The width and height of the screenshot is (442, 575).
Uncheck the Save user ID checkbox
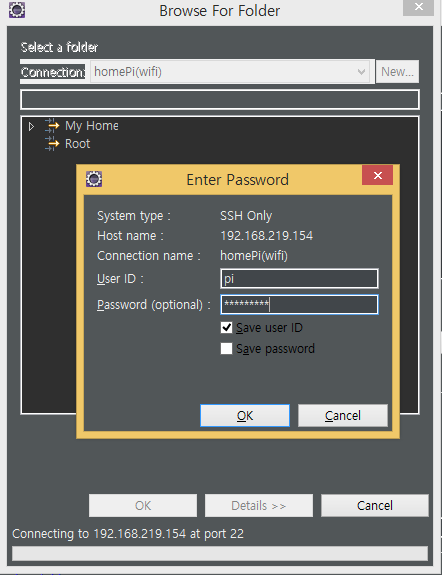point(226,327)
